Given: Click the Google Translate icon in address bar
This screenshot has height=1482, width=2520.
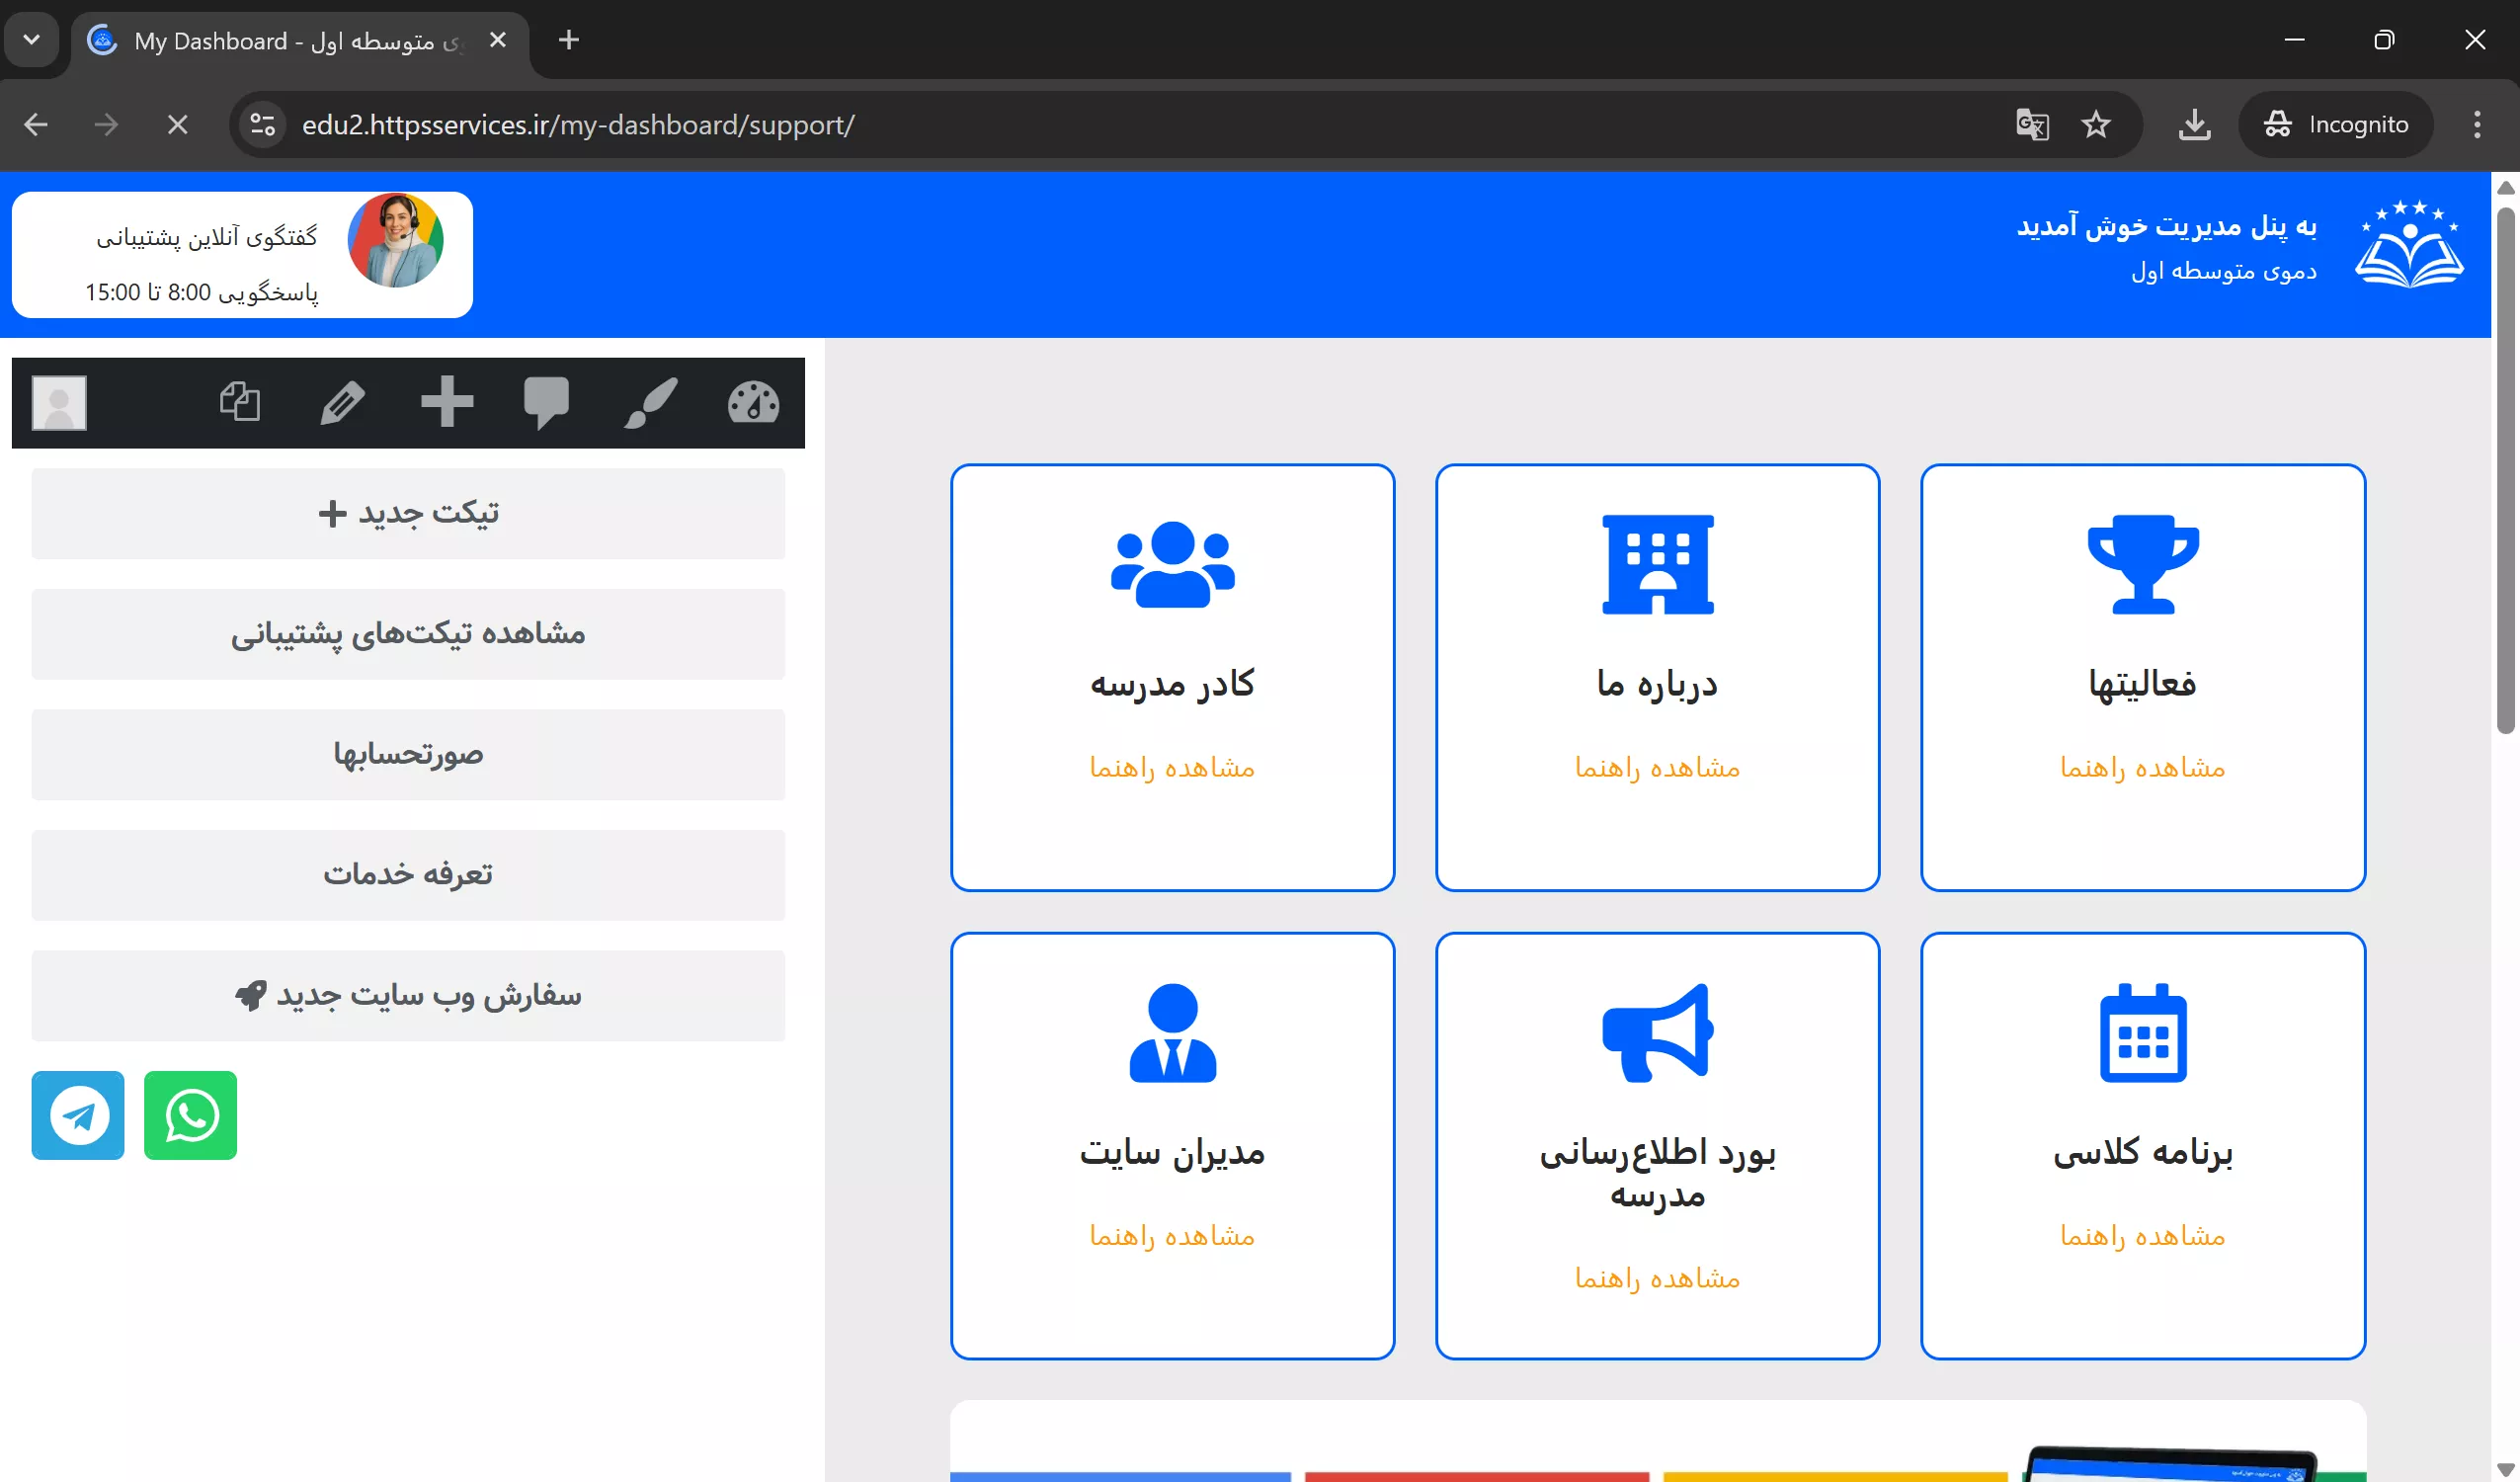Looking at the screenshot, I should [x=2031, y=125].
